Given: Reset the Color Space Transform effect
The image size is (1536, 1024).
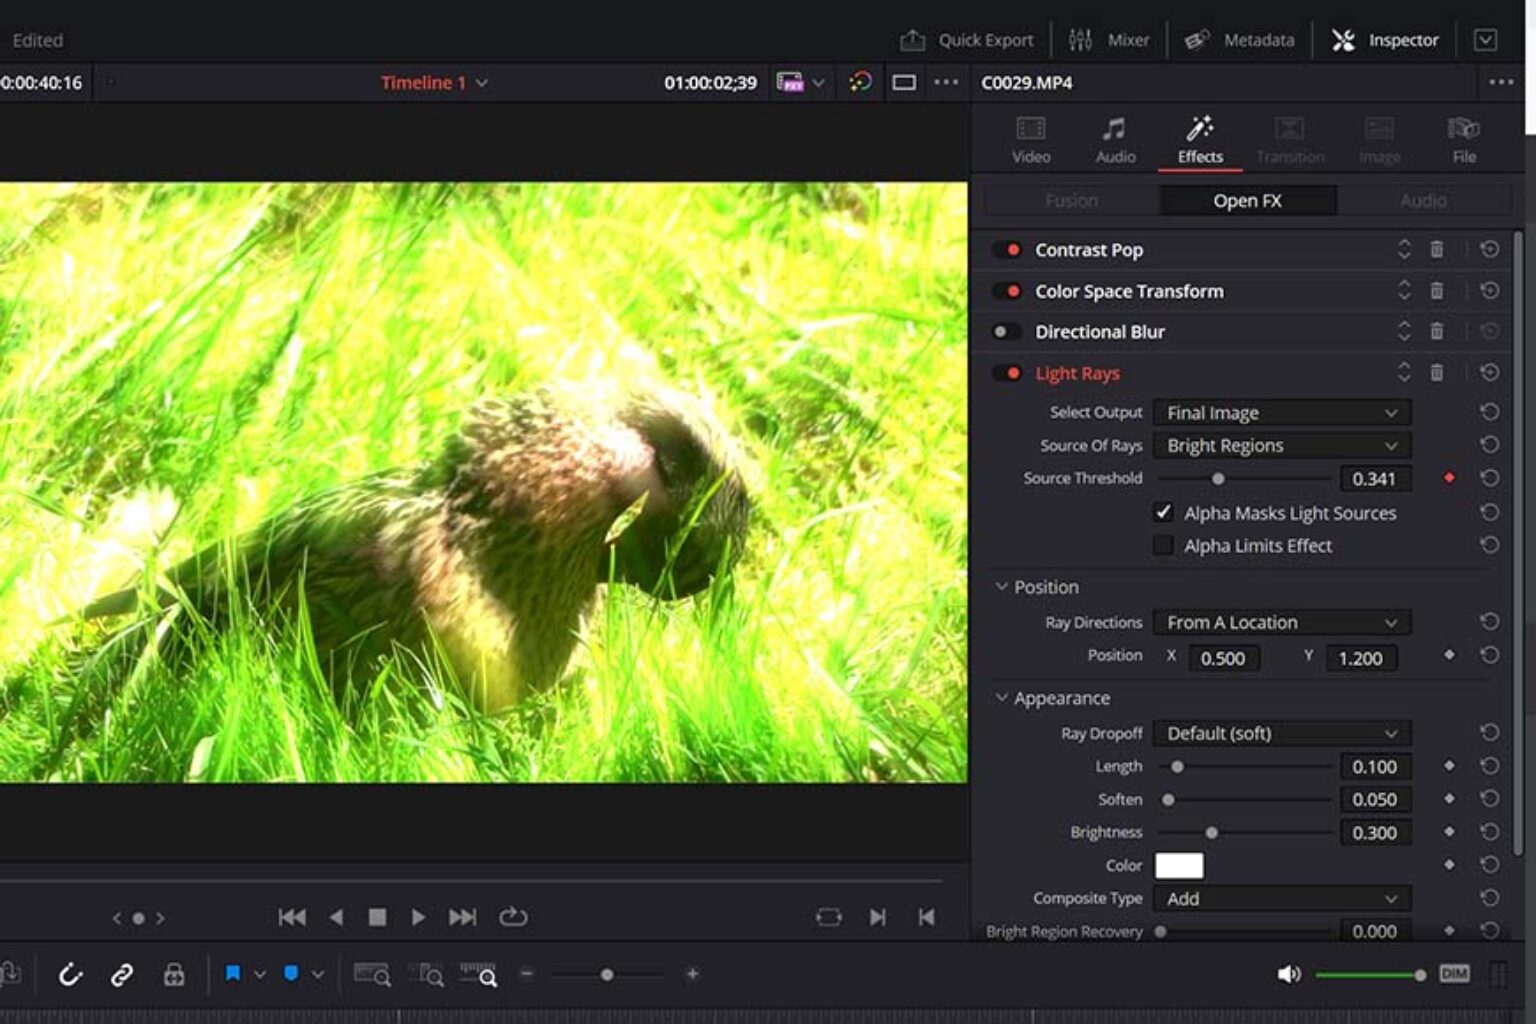Looking at the screenshot, I should coord(1489,291).
